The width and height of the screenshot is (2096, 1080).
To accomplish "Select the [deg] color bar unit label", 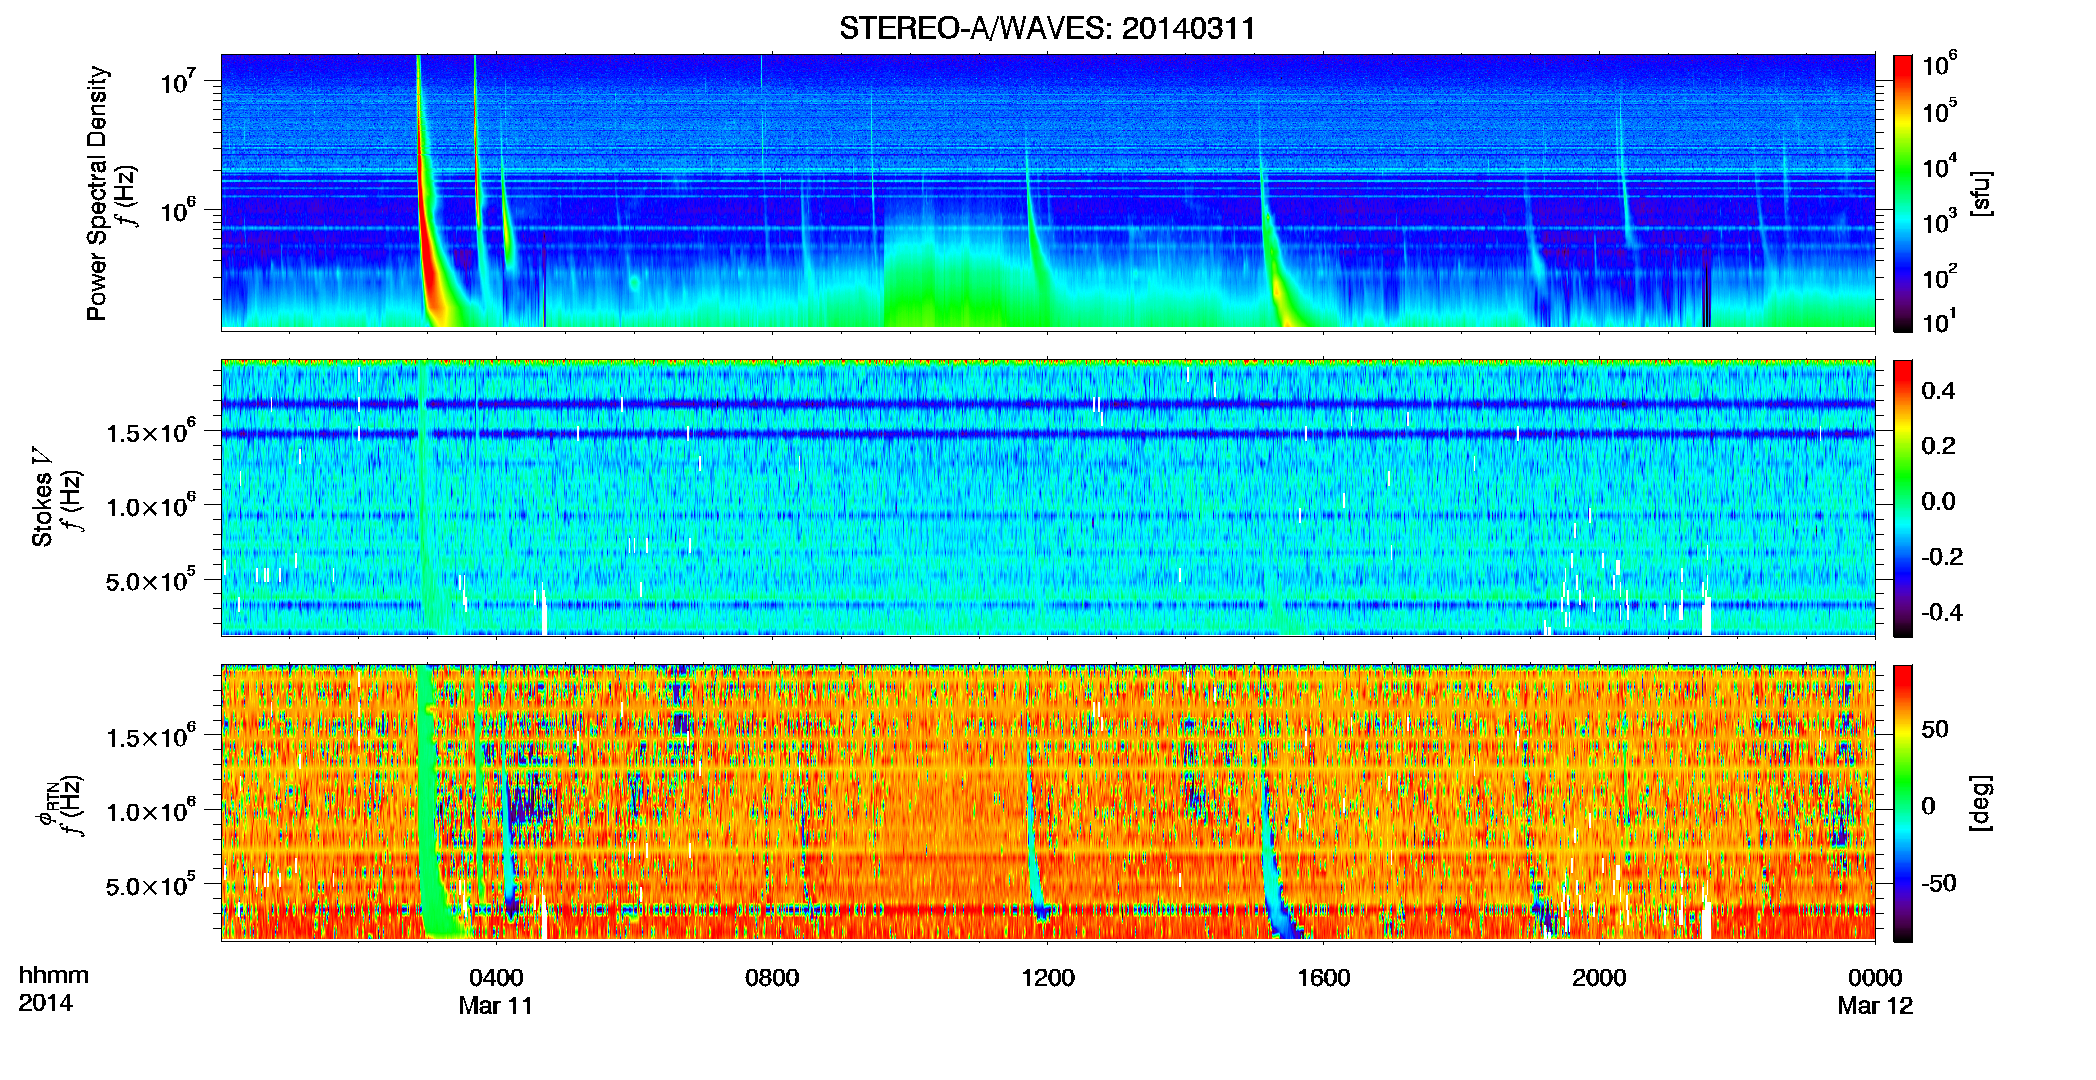I will click(x=1981, y=803).
